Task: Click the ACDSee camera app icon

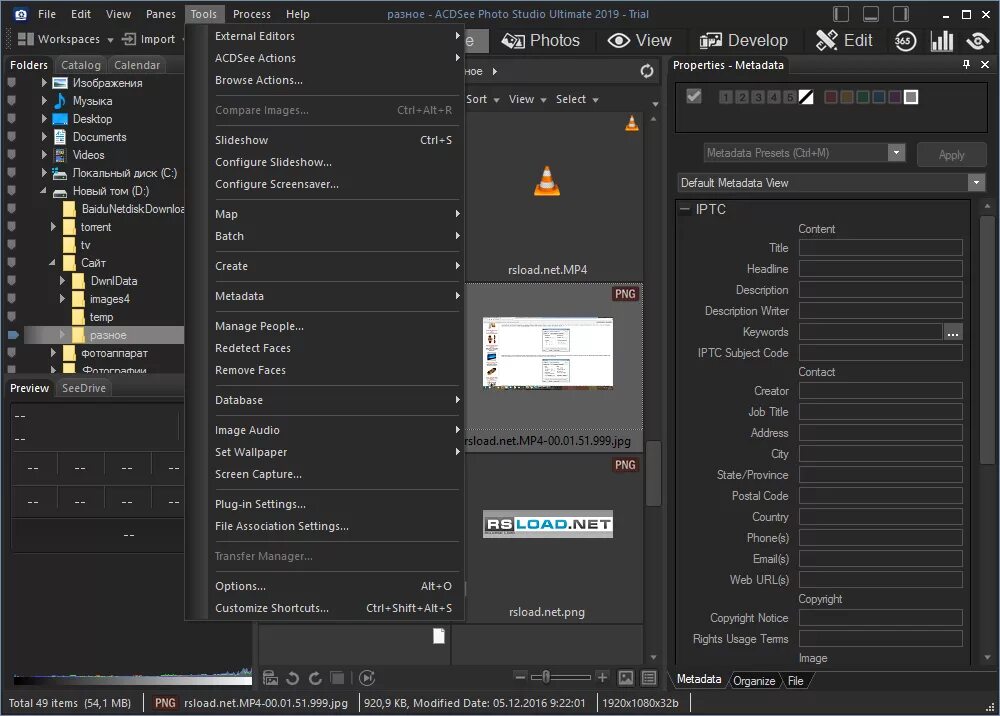Action: click(20, 14)
